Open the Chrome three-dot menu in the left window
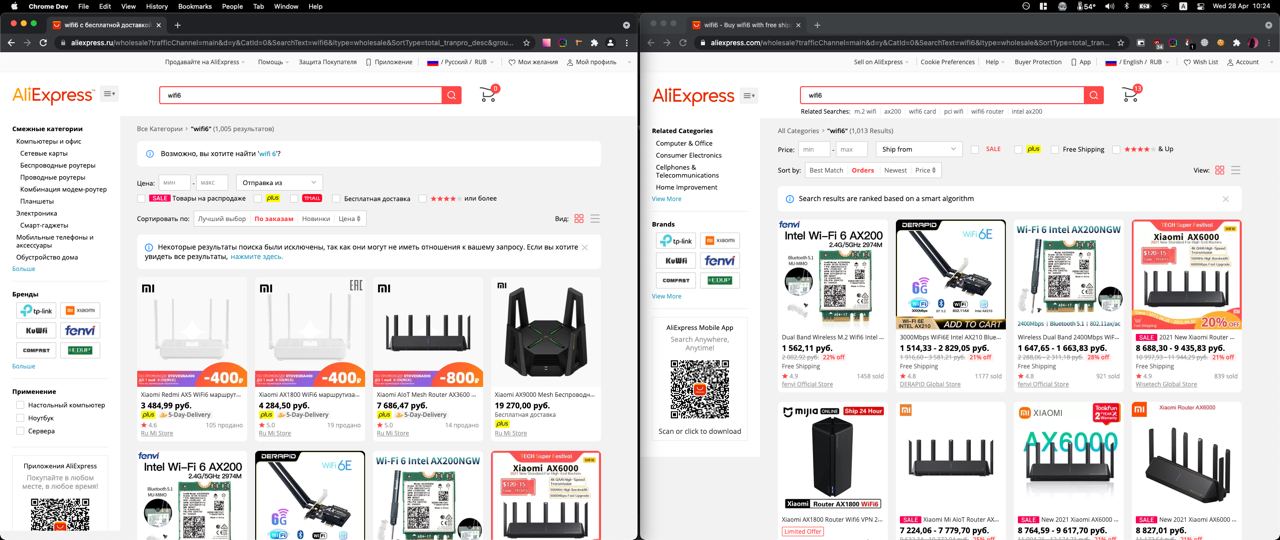Screen dimensions: 1280x540 [x=627, y=43]
